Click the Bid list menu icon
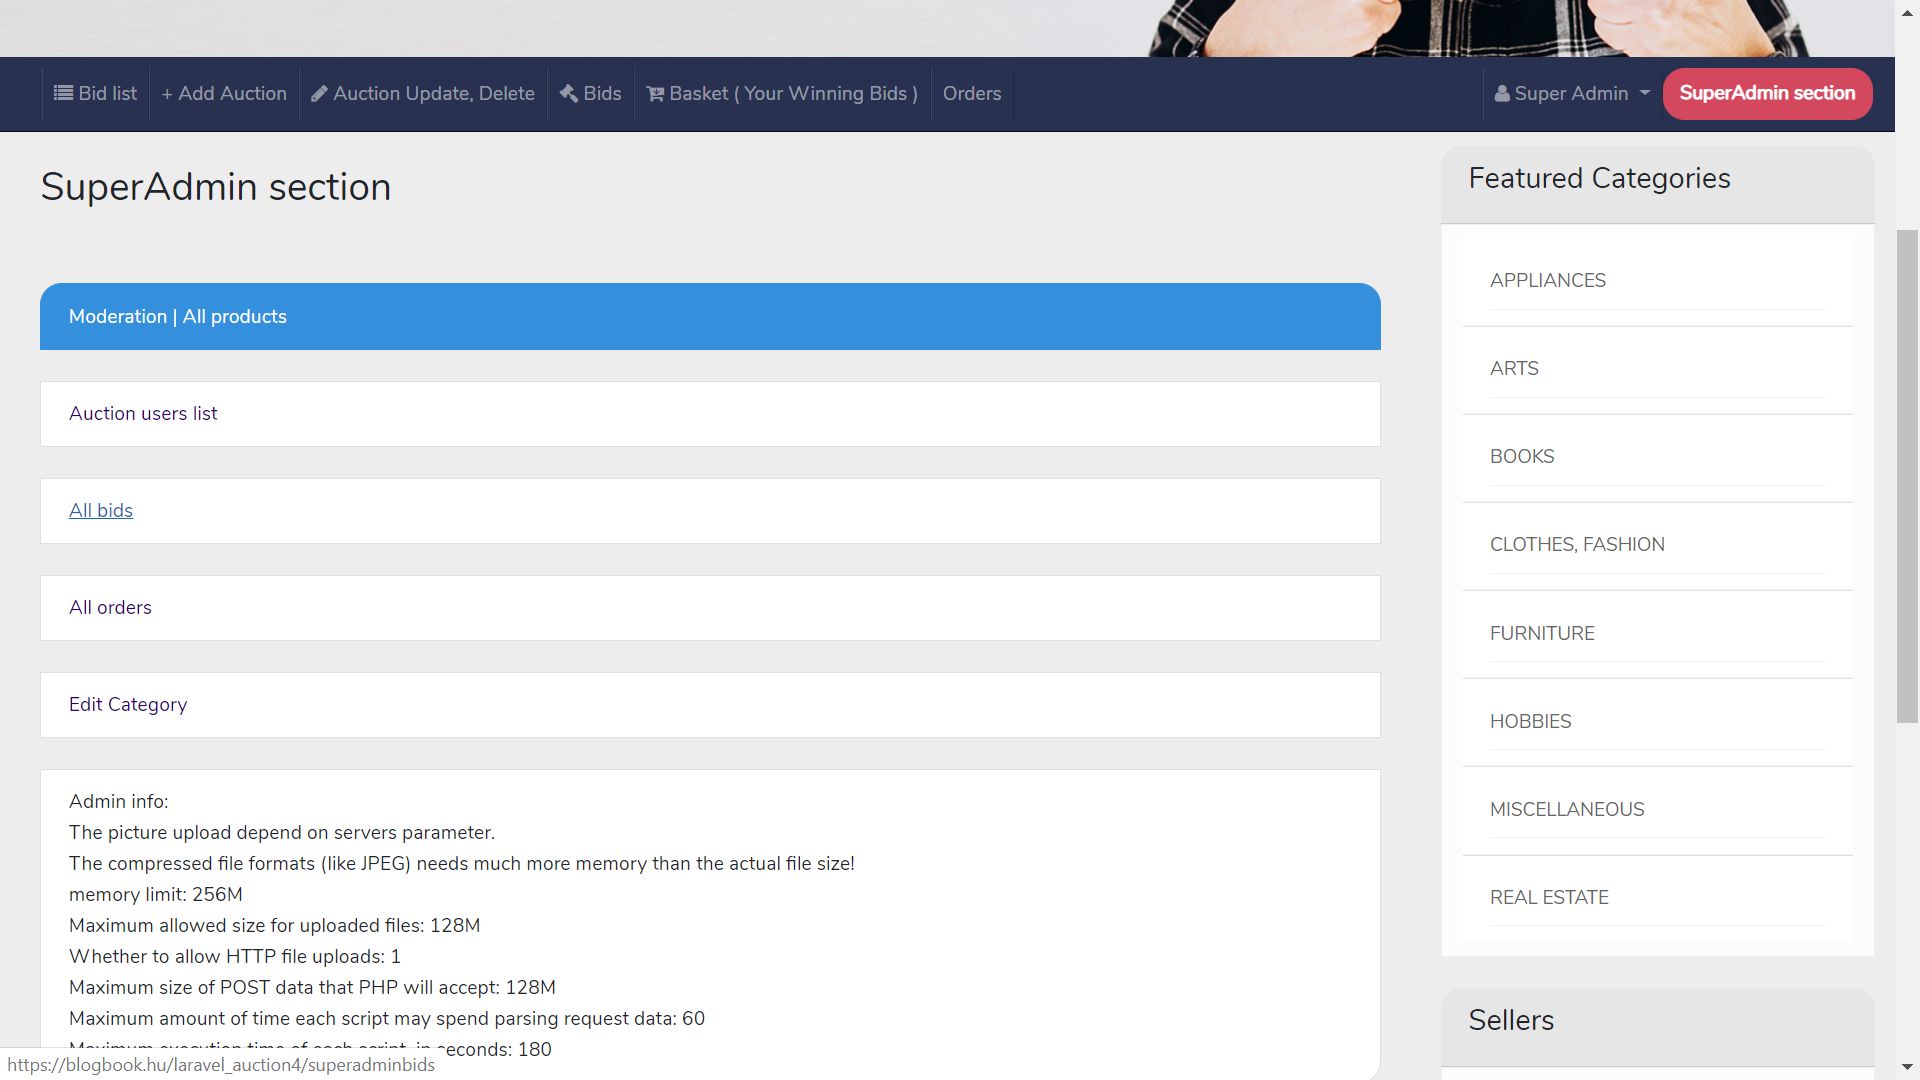 point(63,93)
